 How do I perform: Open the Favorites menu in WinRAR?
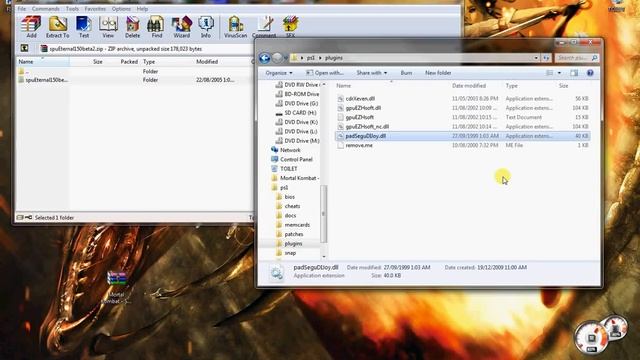(x=95, y=9)
